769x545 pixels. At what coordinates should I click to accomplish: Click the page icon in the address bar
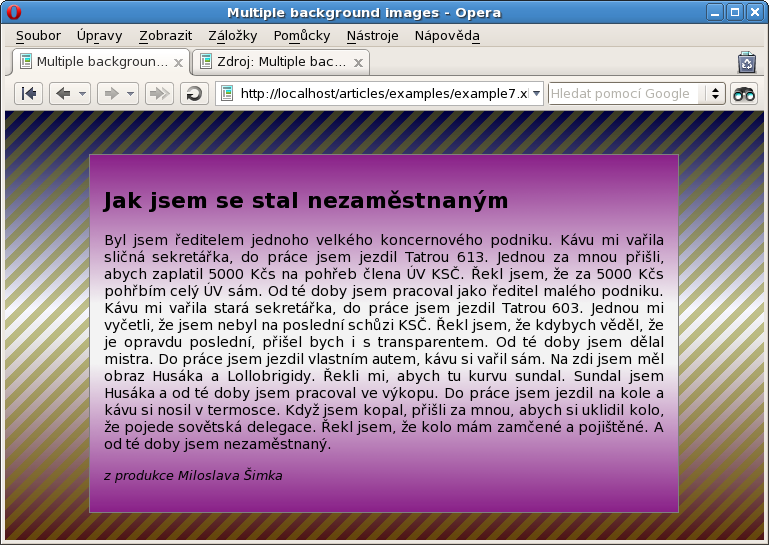point(227,93)
